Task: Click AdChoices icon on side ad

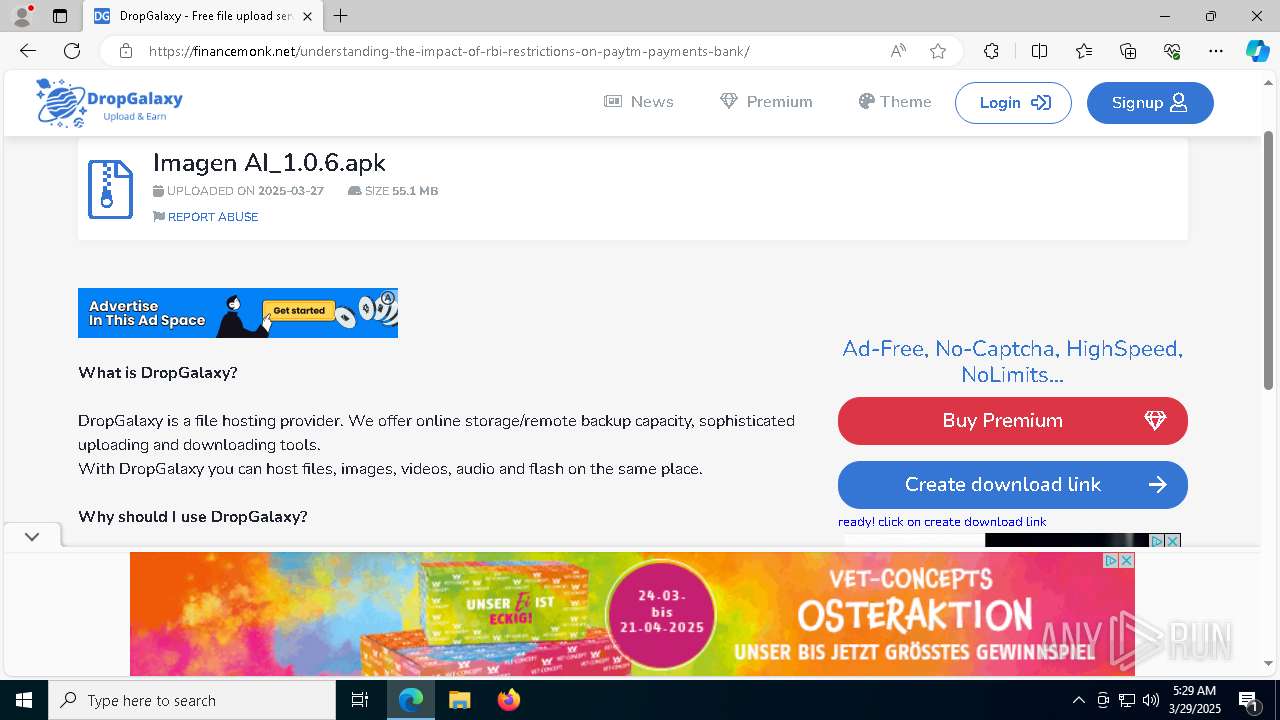Action: click(1158, 541)
